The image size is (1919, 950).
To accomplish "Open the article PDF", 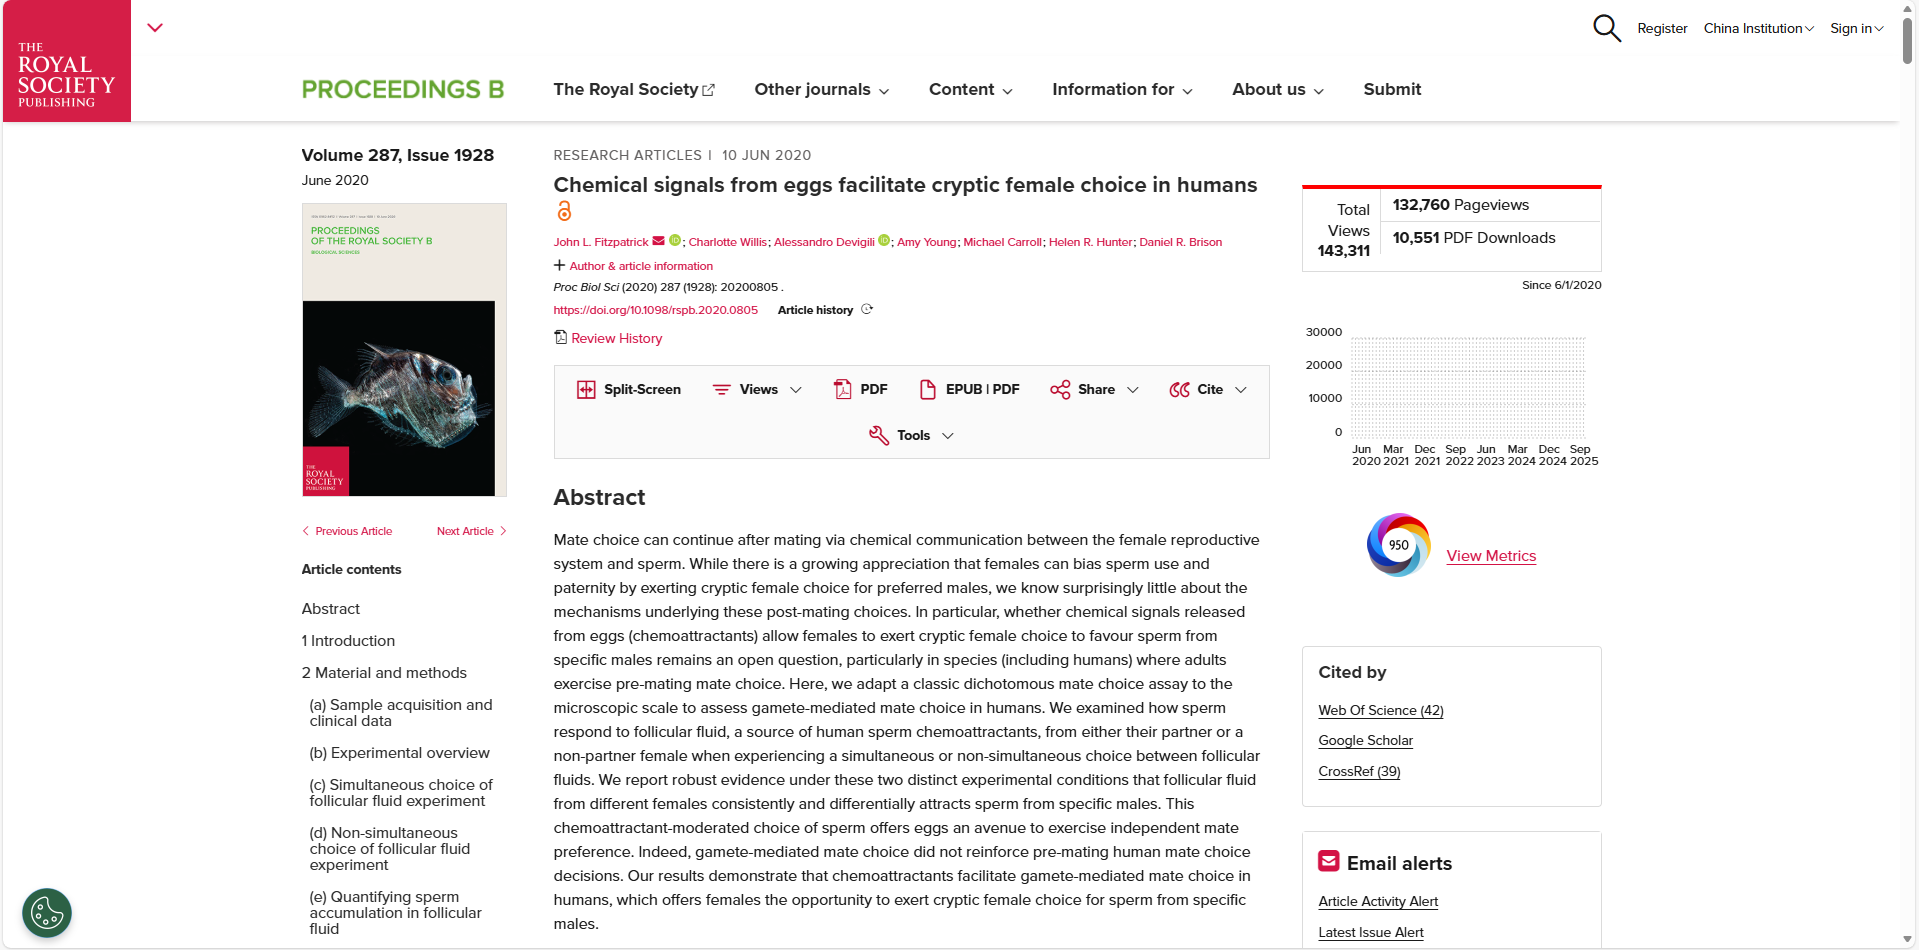I will coord(861,389).
